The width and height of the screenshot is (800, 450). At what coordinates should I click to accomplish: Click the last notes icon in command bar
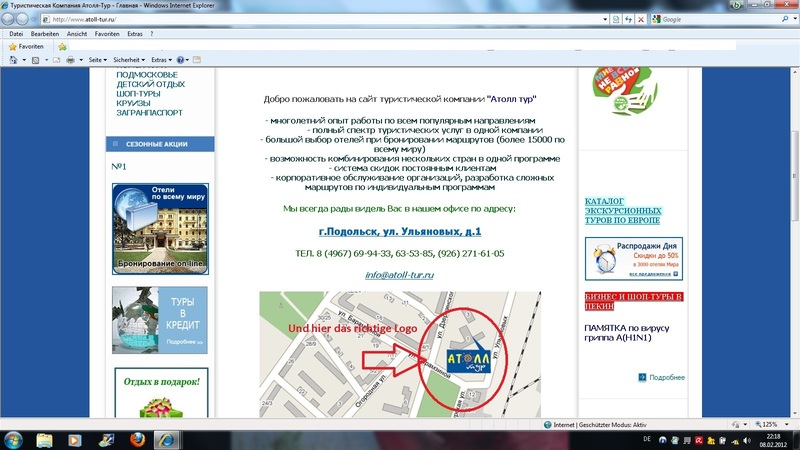click(x=197, y=60)
